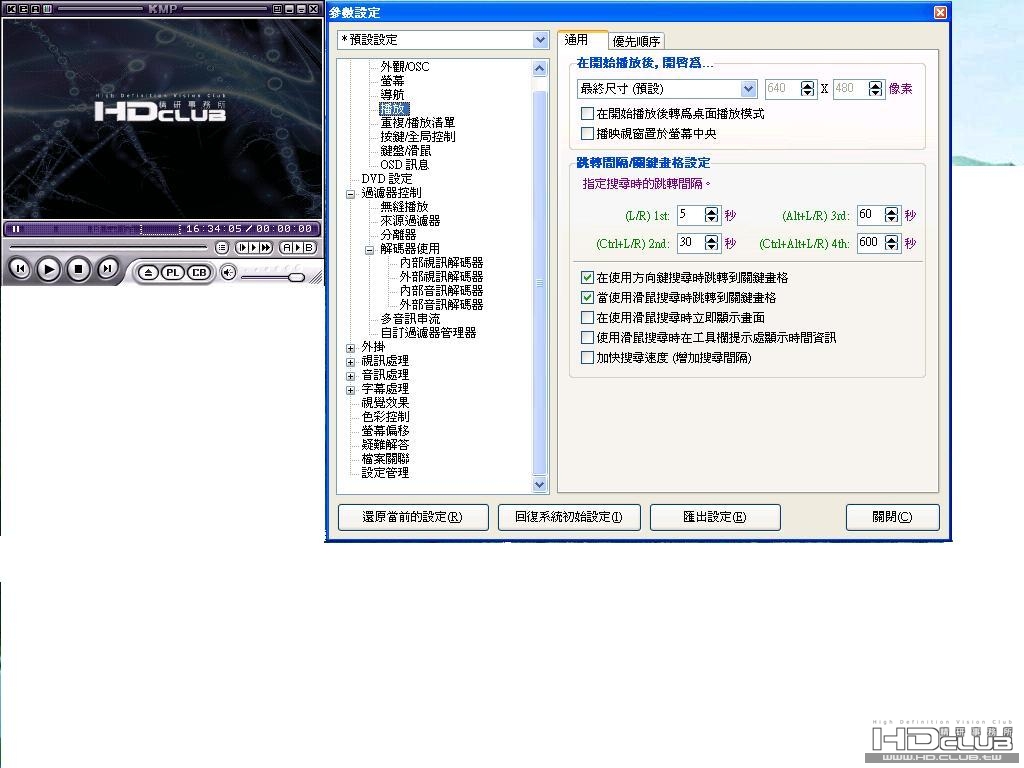Switch KMP to compact mode icon

tap(278, 9)
